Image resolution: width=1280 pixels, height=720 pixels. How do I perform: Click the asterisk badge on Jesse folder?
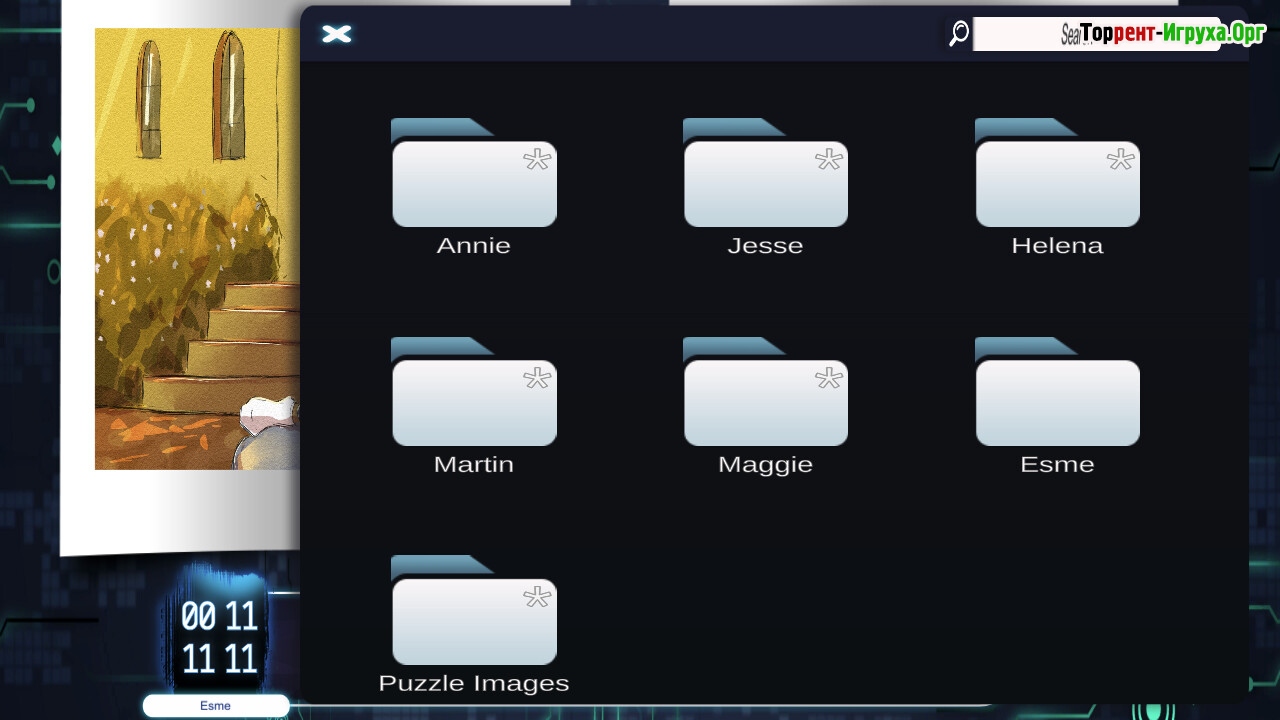pyautogui.click(x=829, y=160)
